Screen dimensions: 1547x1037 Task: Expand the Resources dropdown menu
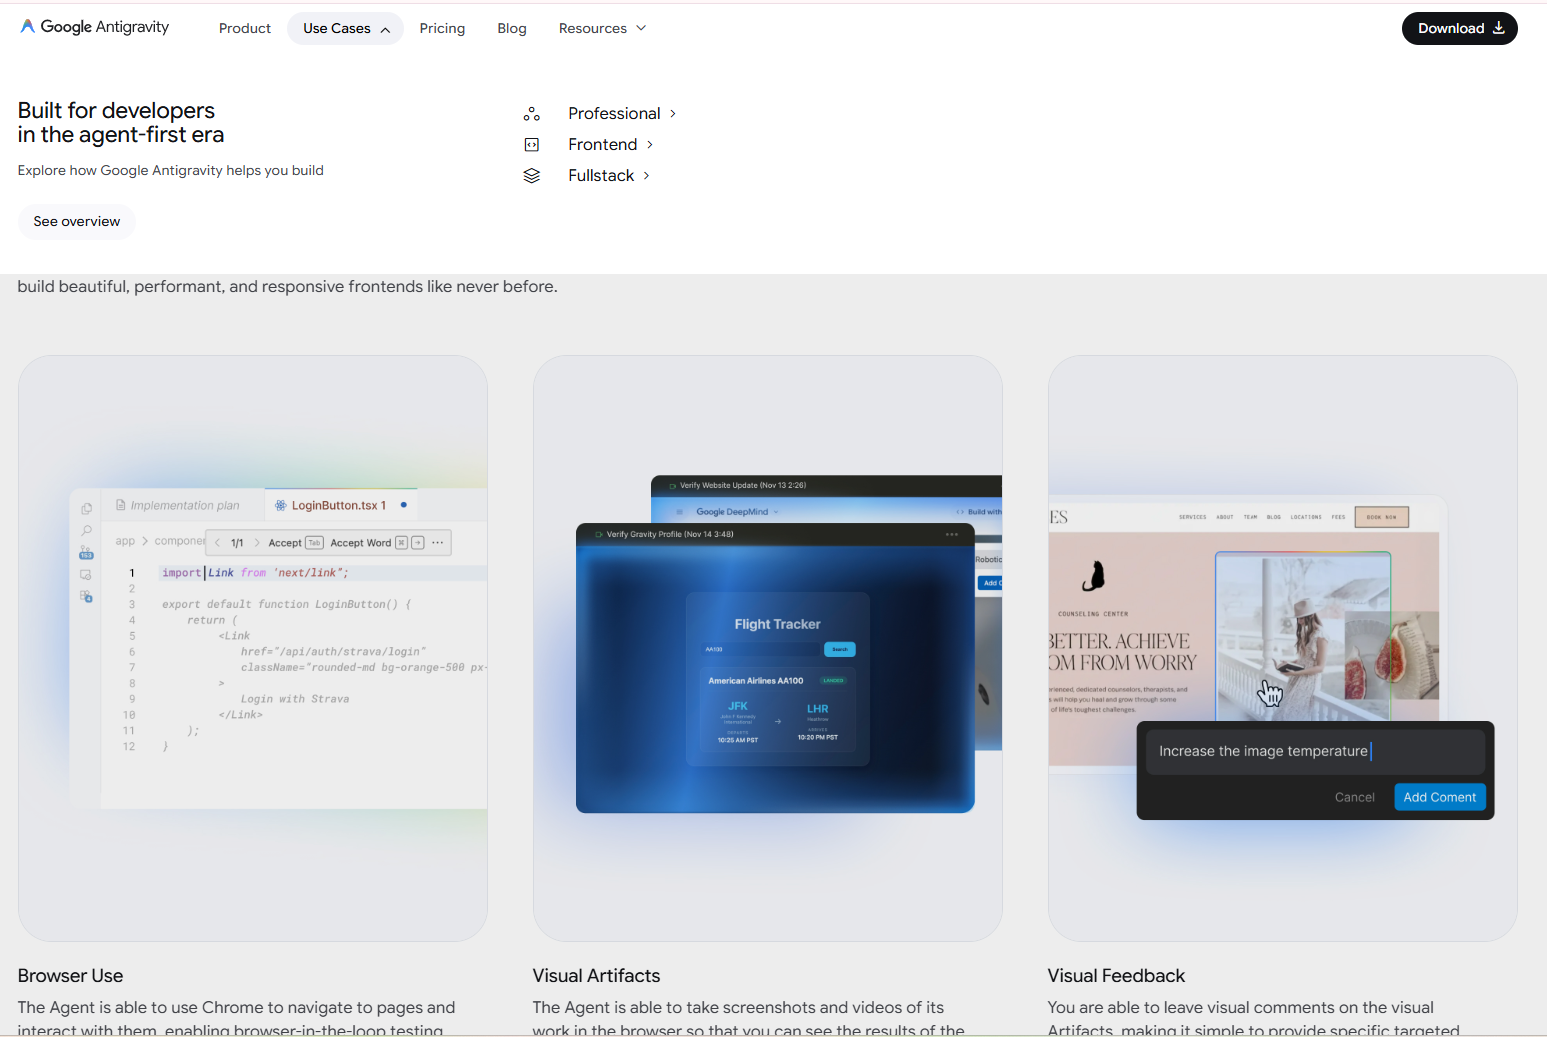click(x=602, y=29)
